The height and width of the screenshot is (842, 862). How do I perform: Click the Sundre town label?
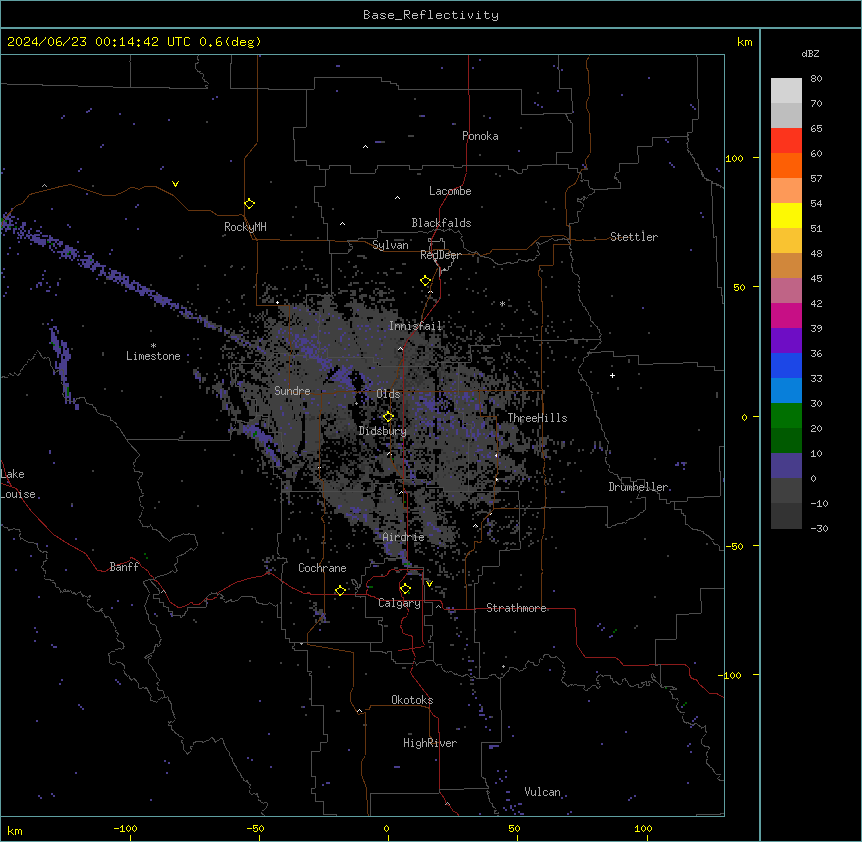292,391
